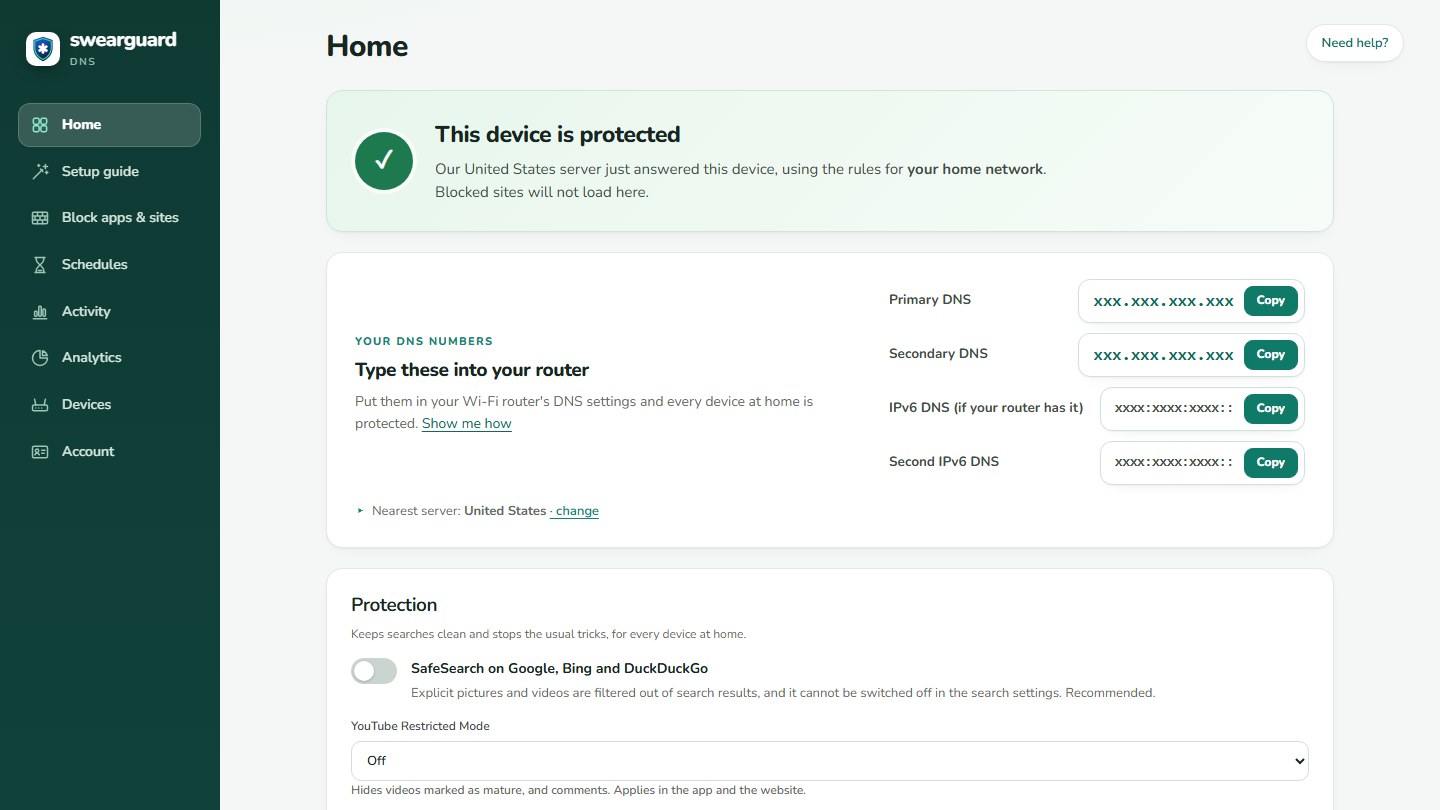The image size is (1440, 810).
Task: Click the Schedules hourglass icon
Action: [40, 265]
